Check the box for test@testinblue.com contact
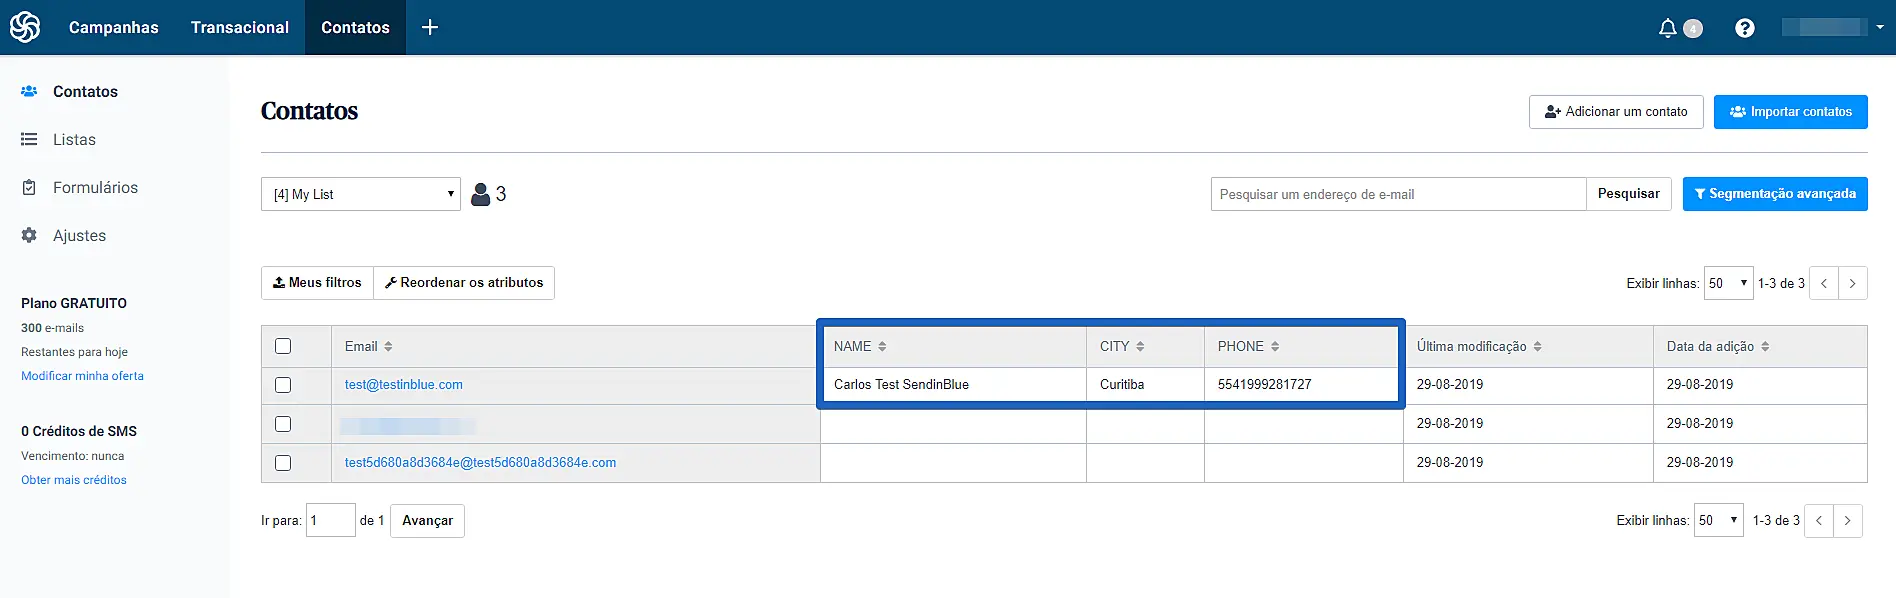The image size is (1896, 598). point(283,385)
